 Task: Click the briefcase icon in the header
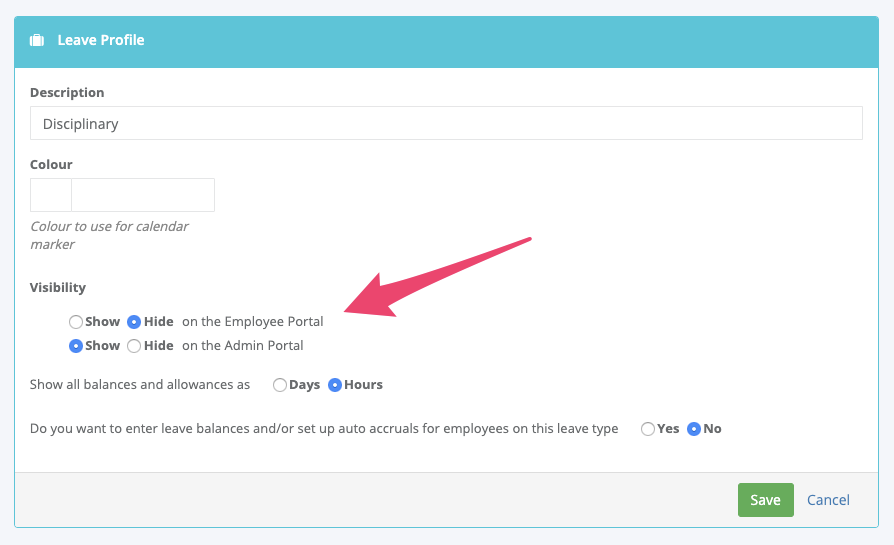37,40
